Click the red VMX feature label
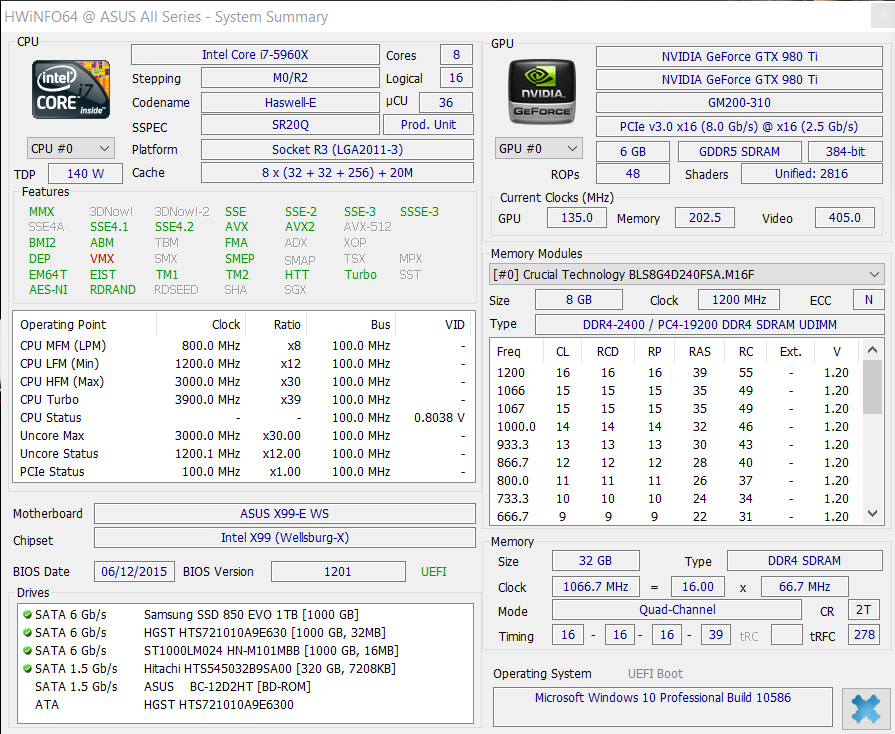 point(102,259)
